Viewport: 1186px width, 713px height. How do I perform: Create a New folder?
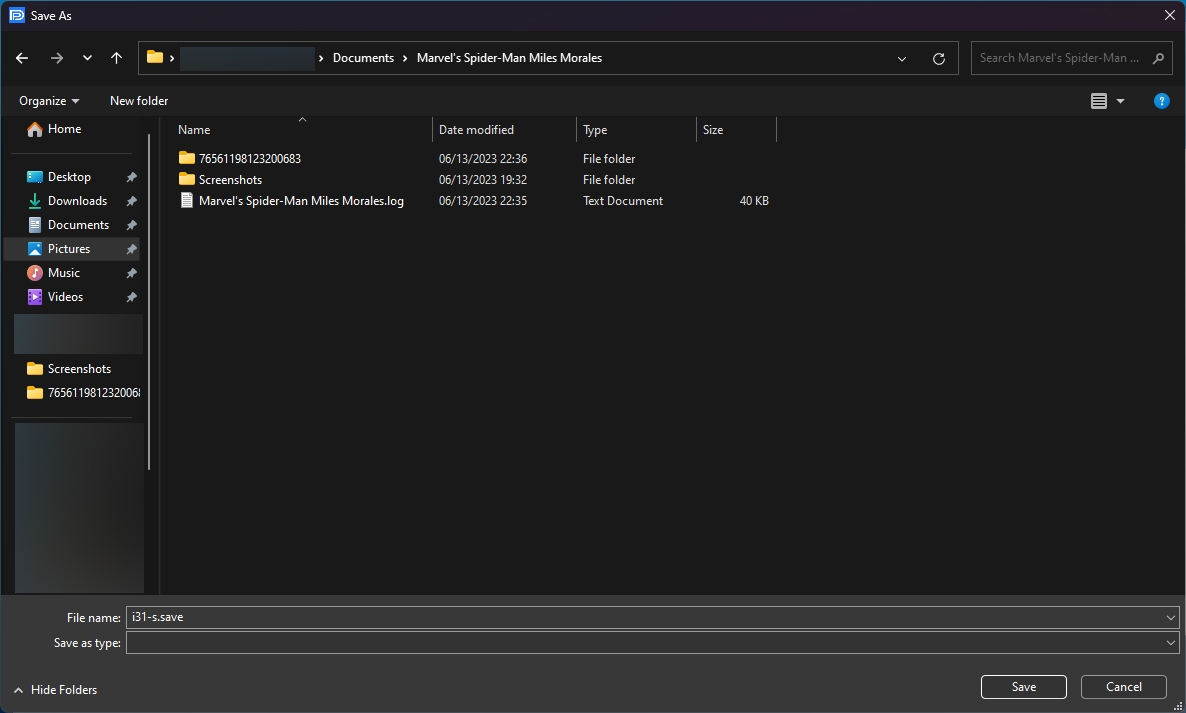point(139,101)
